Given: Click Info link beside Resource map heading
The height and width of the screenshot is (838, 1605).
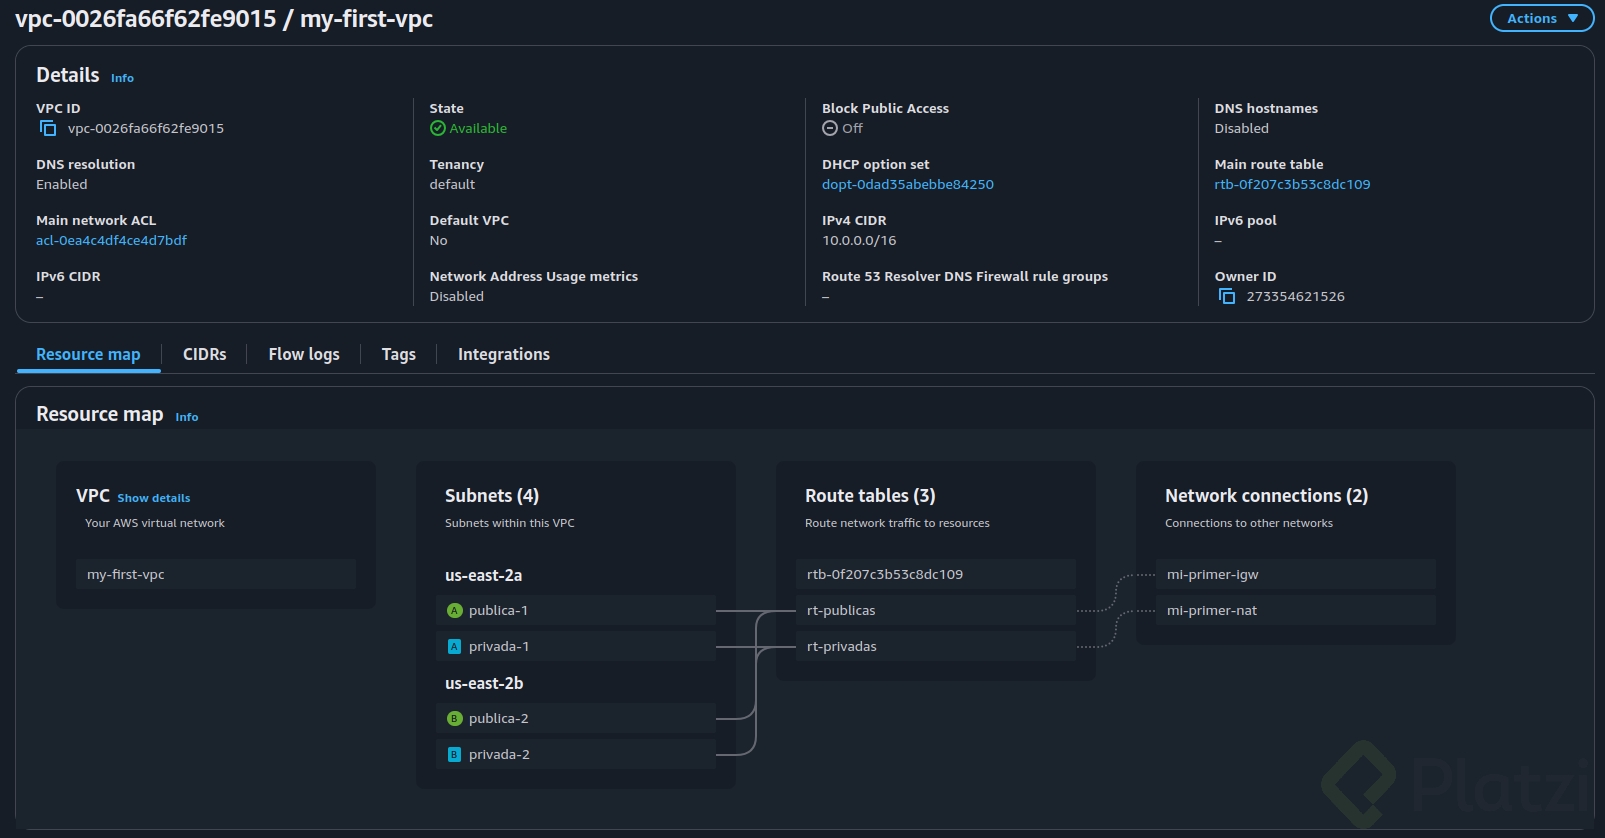Looking at the screenshot, I should pos(186,417).
